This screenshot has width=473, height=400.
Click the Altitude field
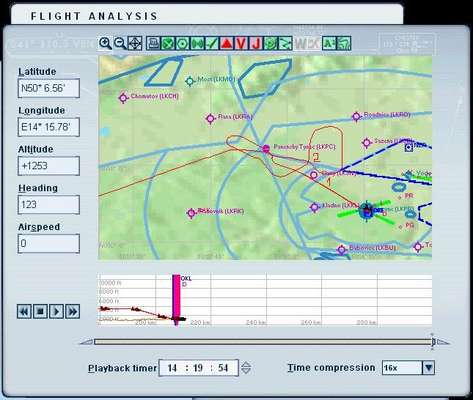49,166
